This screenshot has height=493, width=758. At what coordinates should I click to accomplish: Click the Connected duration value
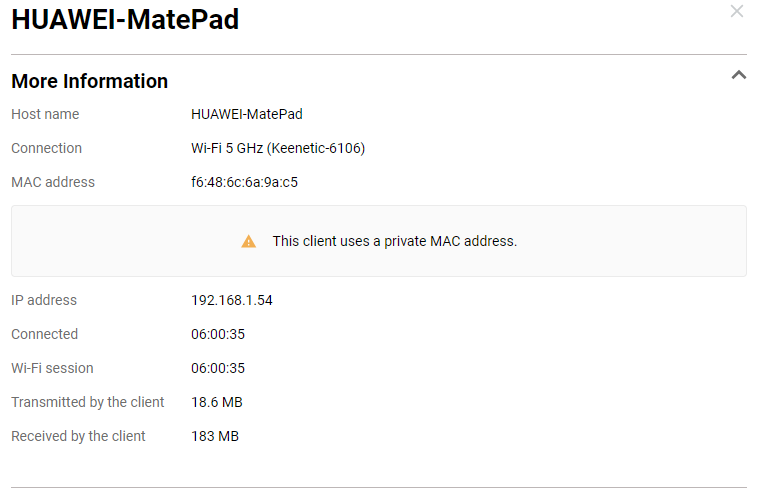coord(218,334)
